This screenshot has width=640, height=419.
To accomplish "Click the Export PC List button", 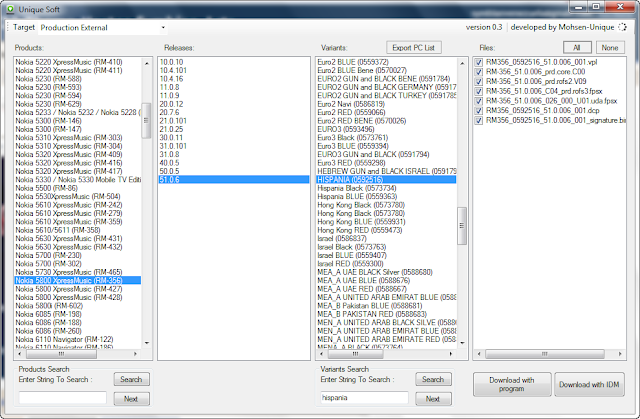I will (414, 48).
